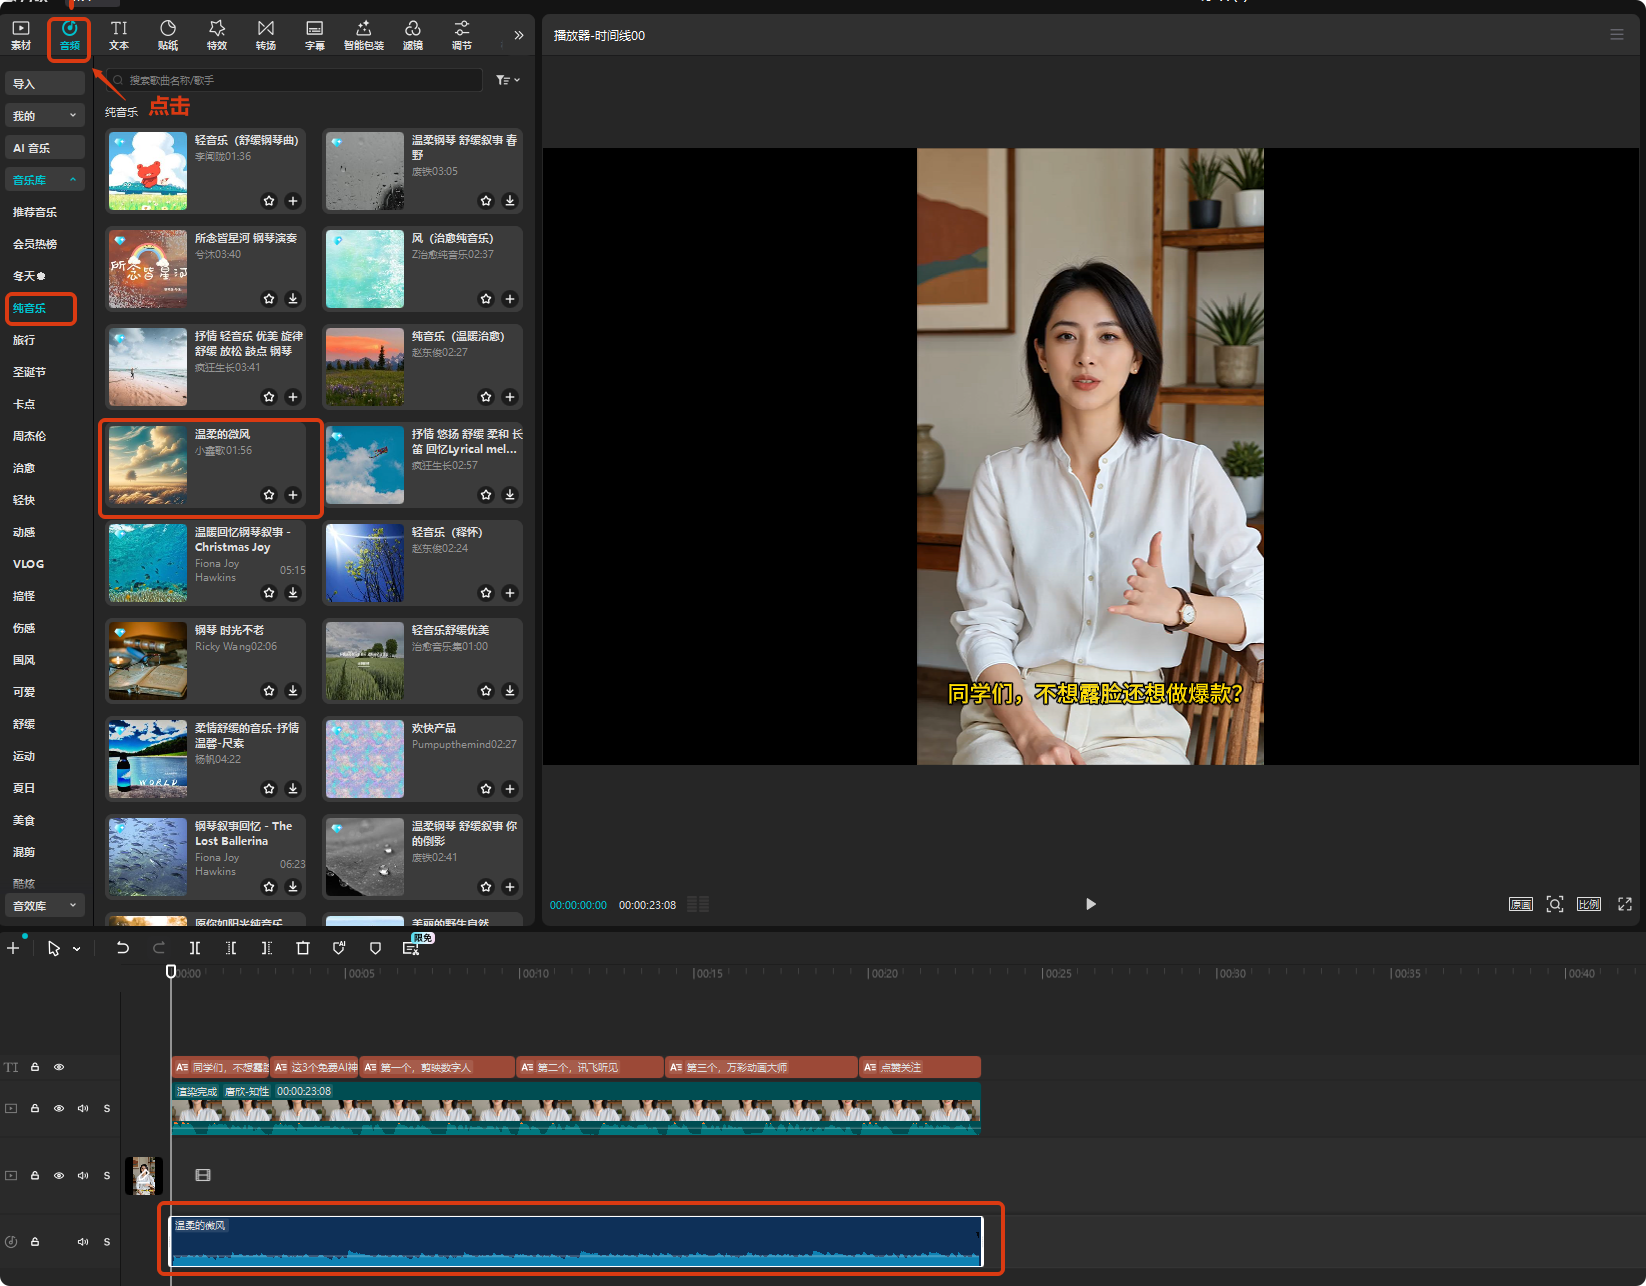1646x1286 pixels.
Task: Mute the 温柔的微风 audio track
Action: click(x=83, y=1242)
